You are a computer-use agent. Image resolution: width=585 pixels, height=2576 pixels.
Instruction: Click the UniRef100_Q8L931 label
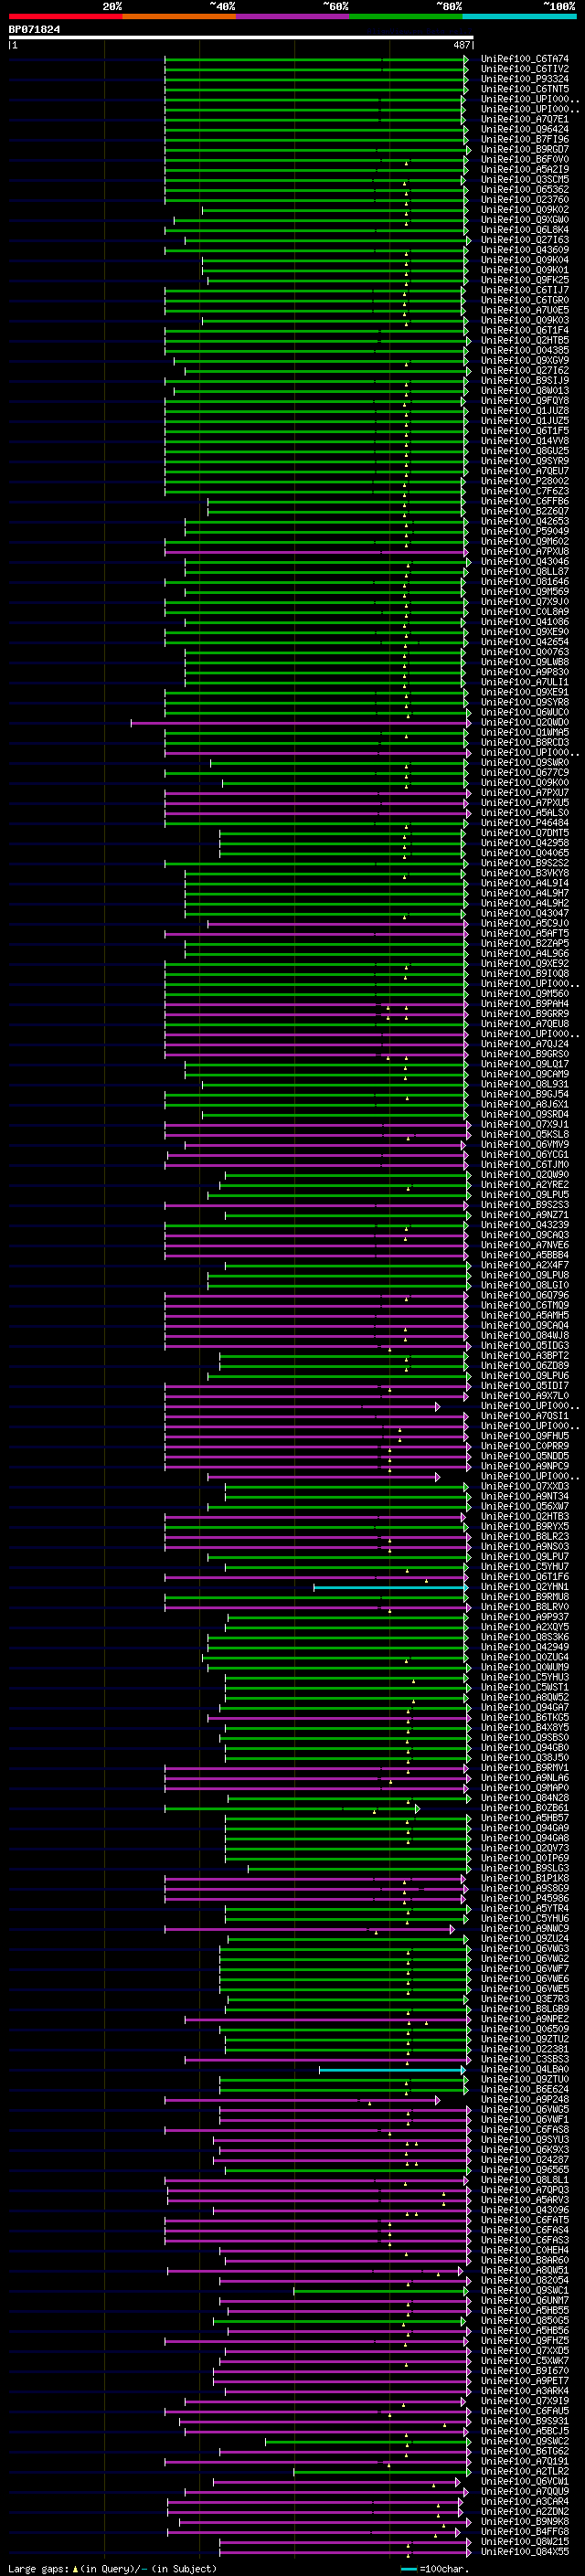(x=525, y=1084)
